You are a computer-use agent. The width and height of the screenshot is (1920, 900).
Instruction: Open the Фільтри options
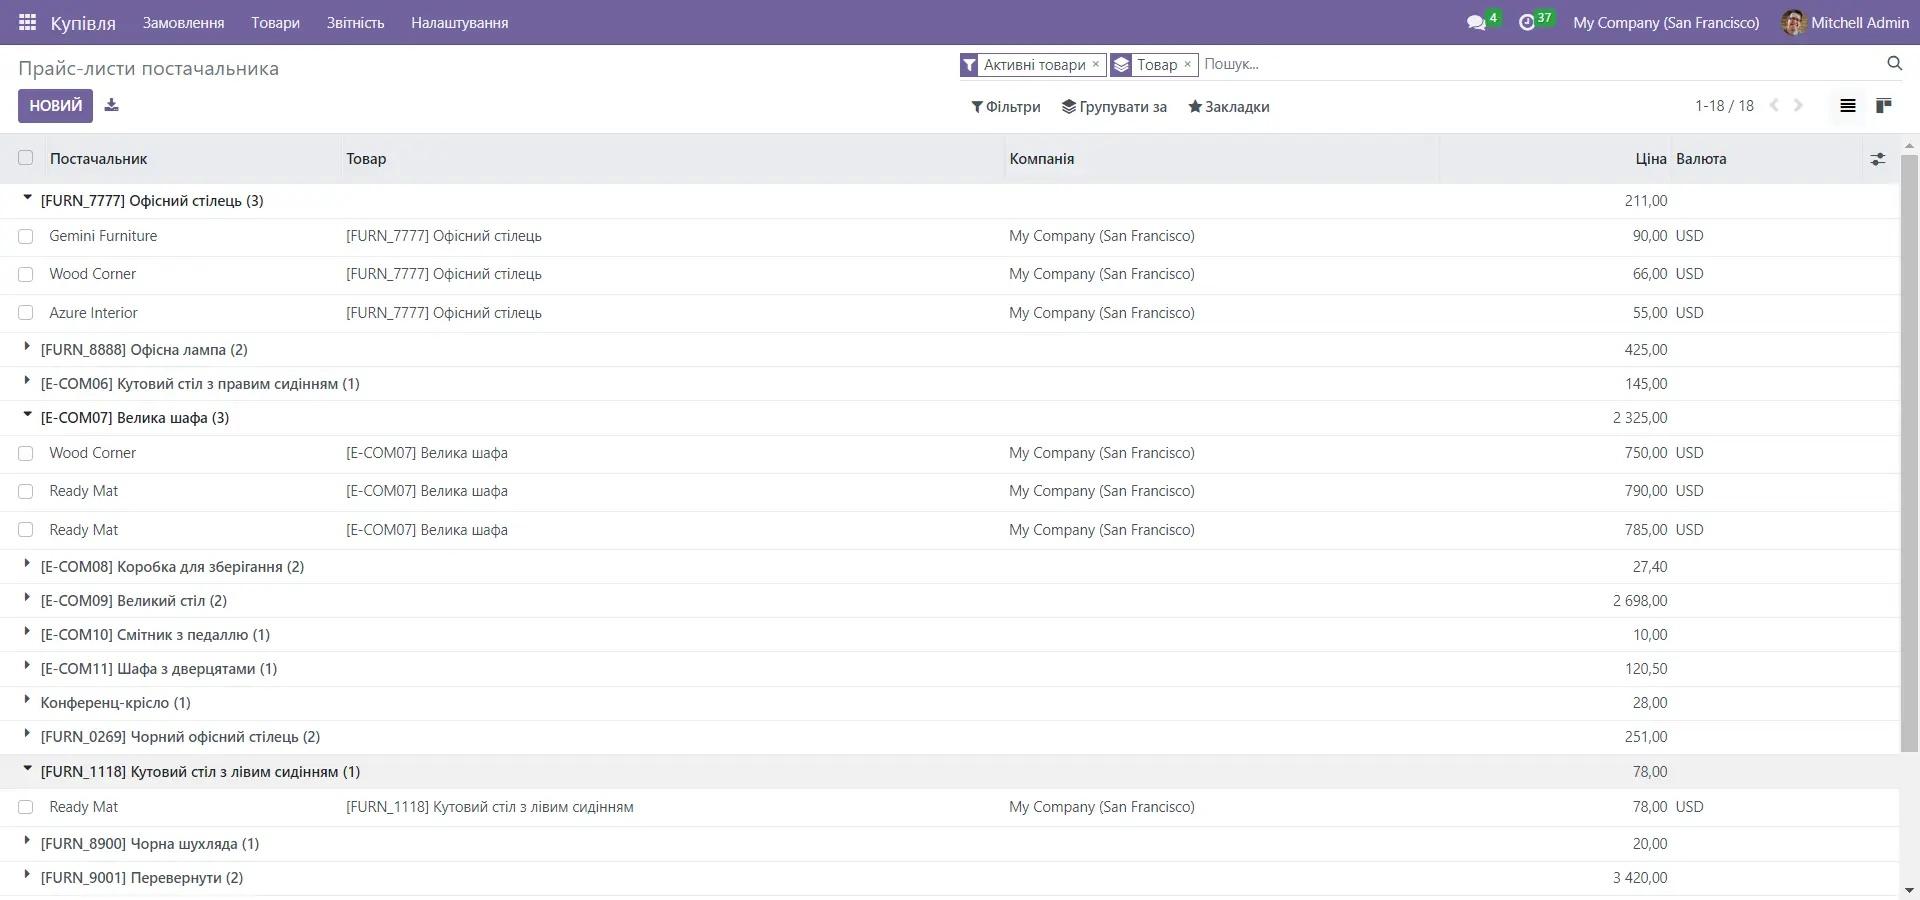1005,107
